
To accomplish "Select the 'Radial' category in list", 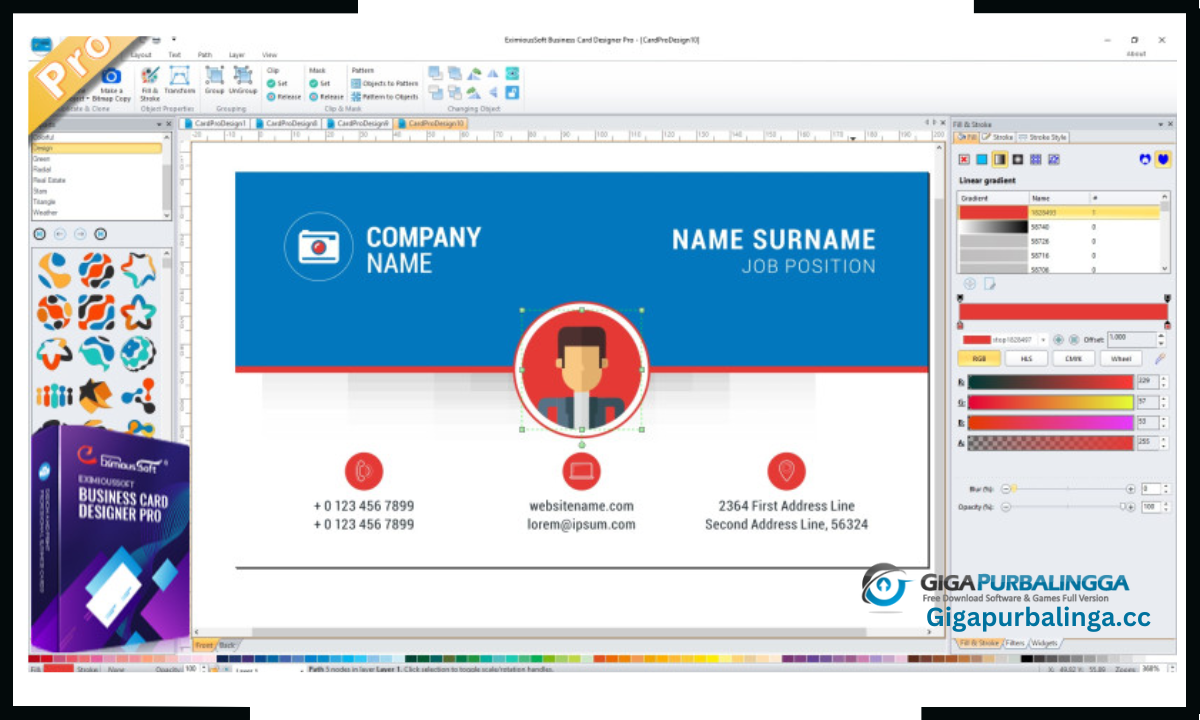I will click(x=42, y=170).
